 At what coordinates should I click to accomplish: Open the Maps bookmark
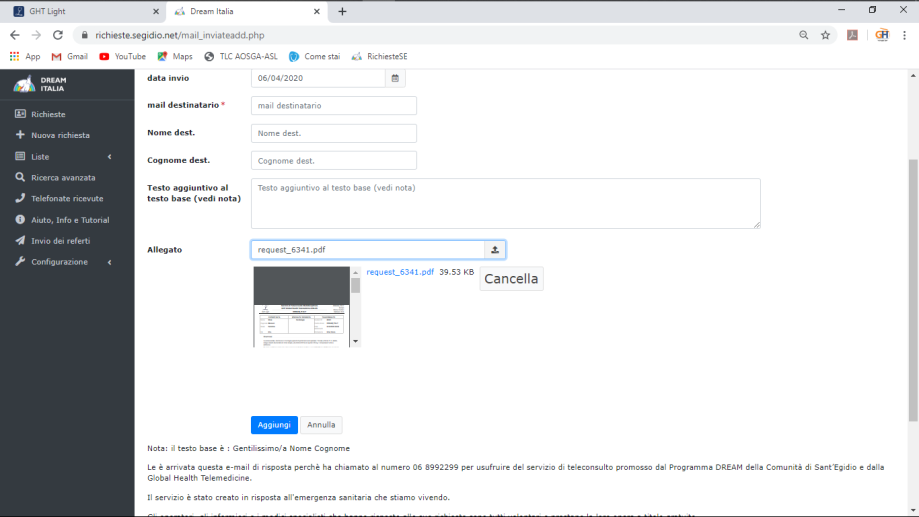coord(175,57)
